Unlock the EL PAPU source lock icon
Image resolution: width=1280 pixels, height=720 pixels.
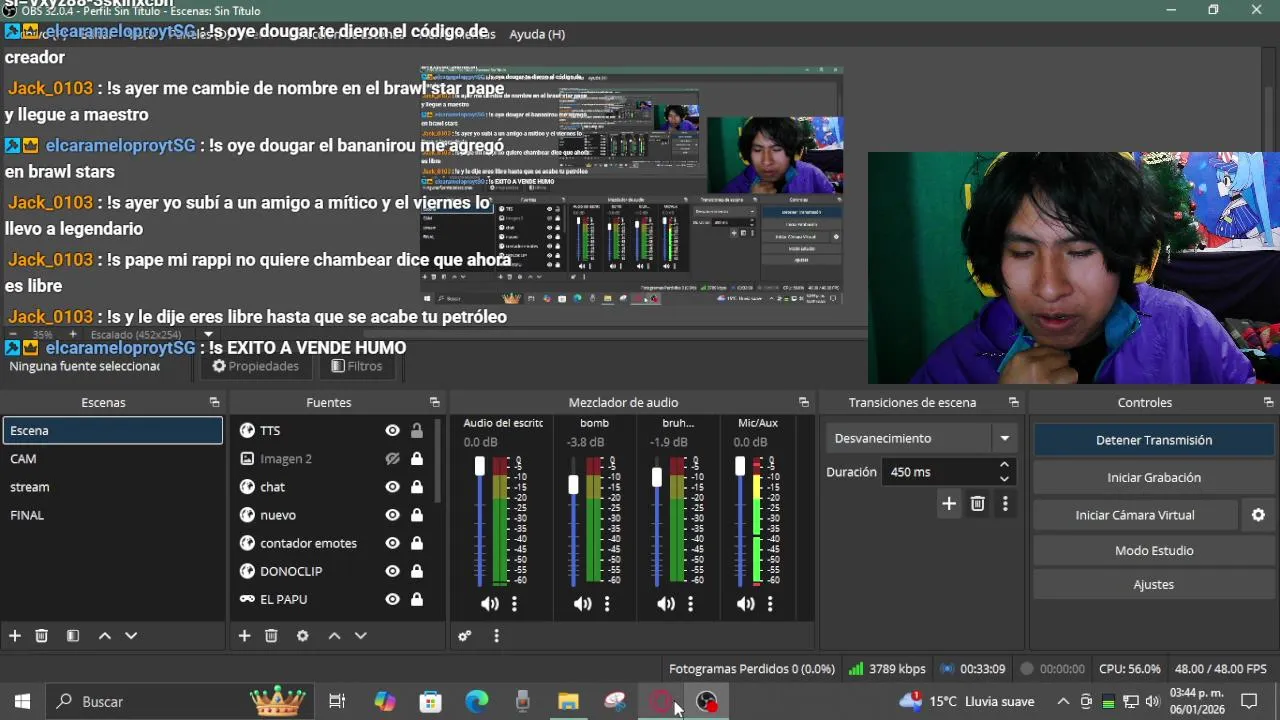tap(416, 599)
